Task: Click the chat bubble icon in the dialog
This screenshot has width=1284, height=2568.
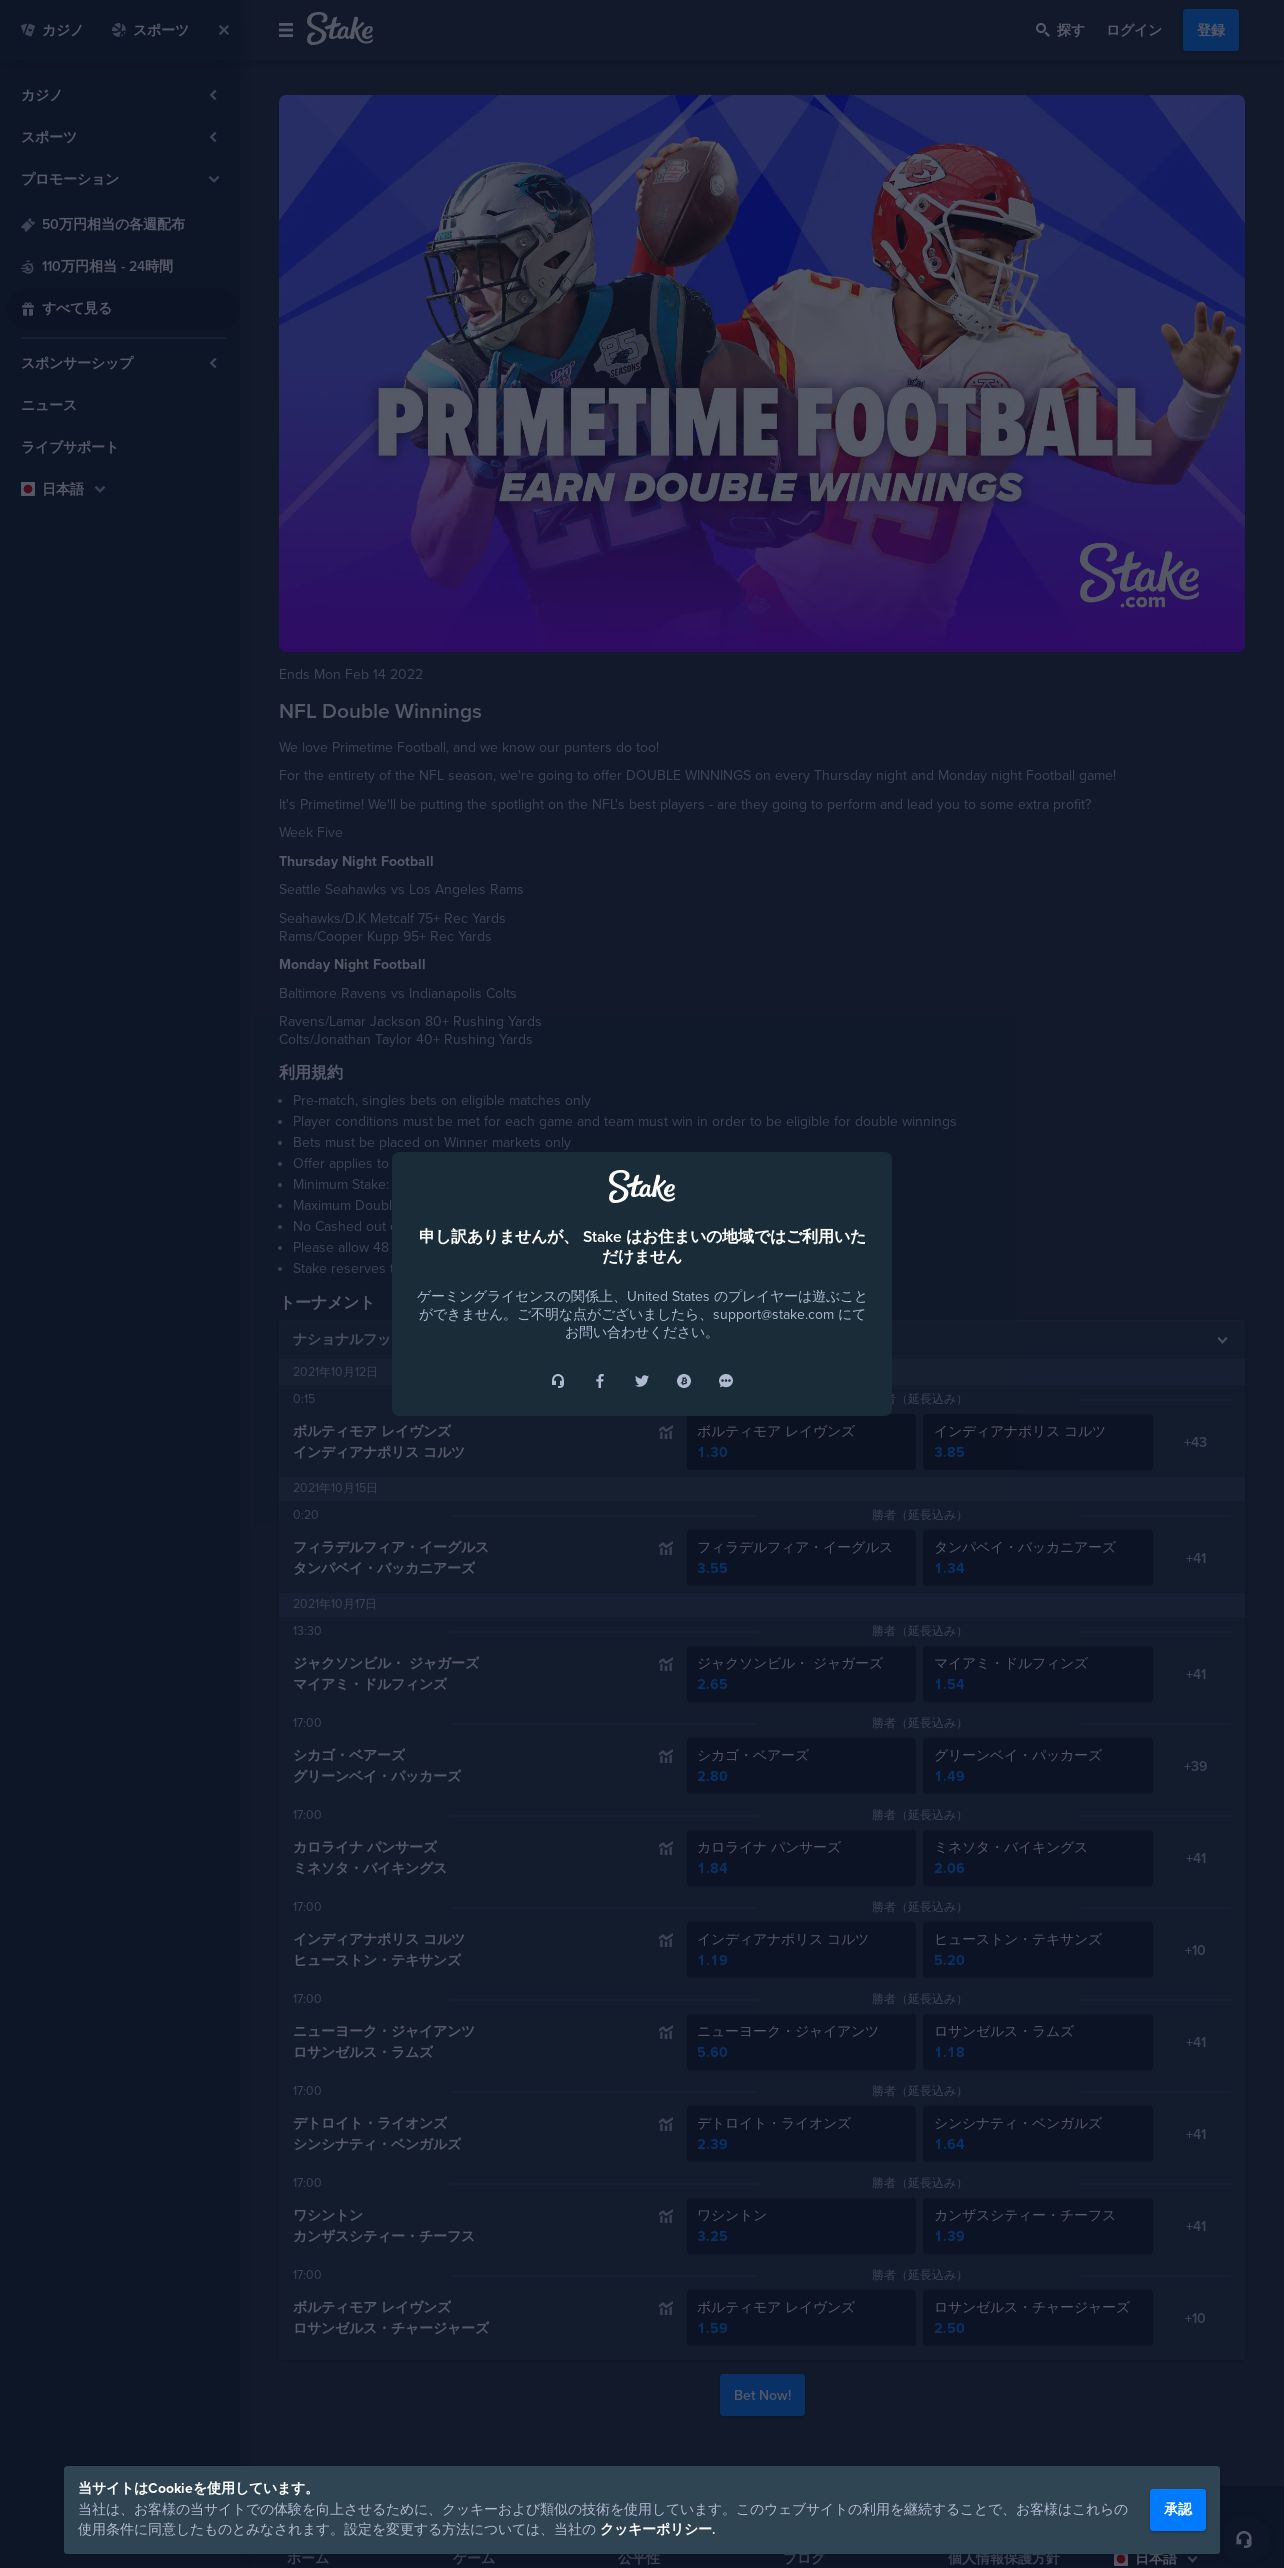Action: pos(726,1381)
